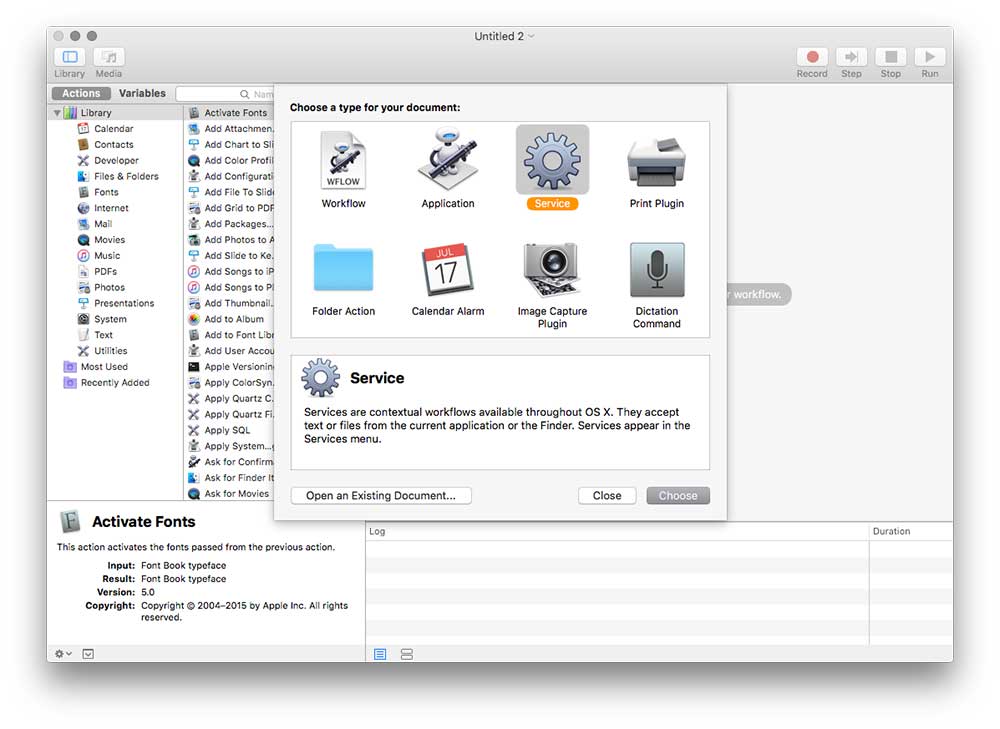Select the Workflow document type icon
The height and width of the screenshot is (729, 1000).
click(343, 159)
